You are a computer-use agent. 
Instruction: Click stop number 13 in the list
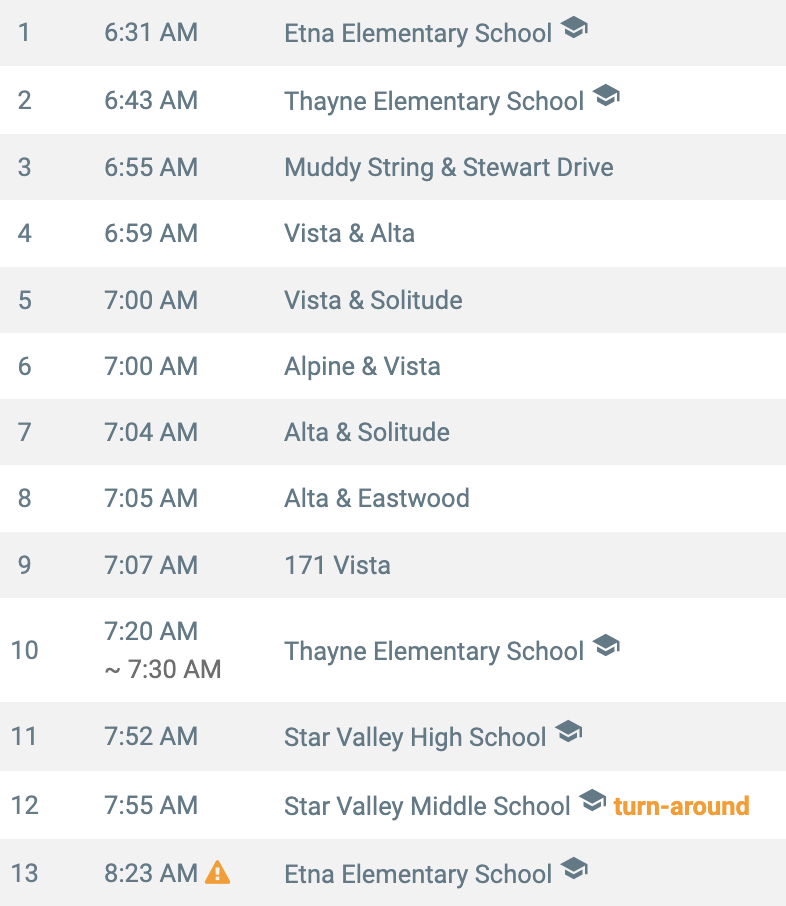[24, 873]
